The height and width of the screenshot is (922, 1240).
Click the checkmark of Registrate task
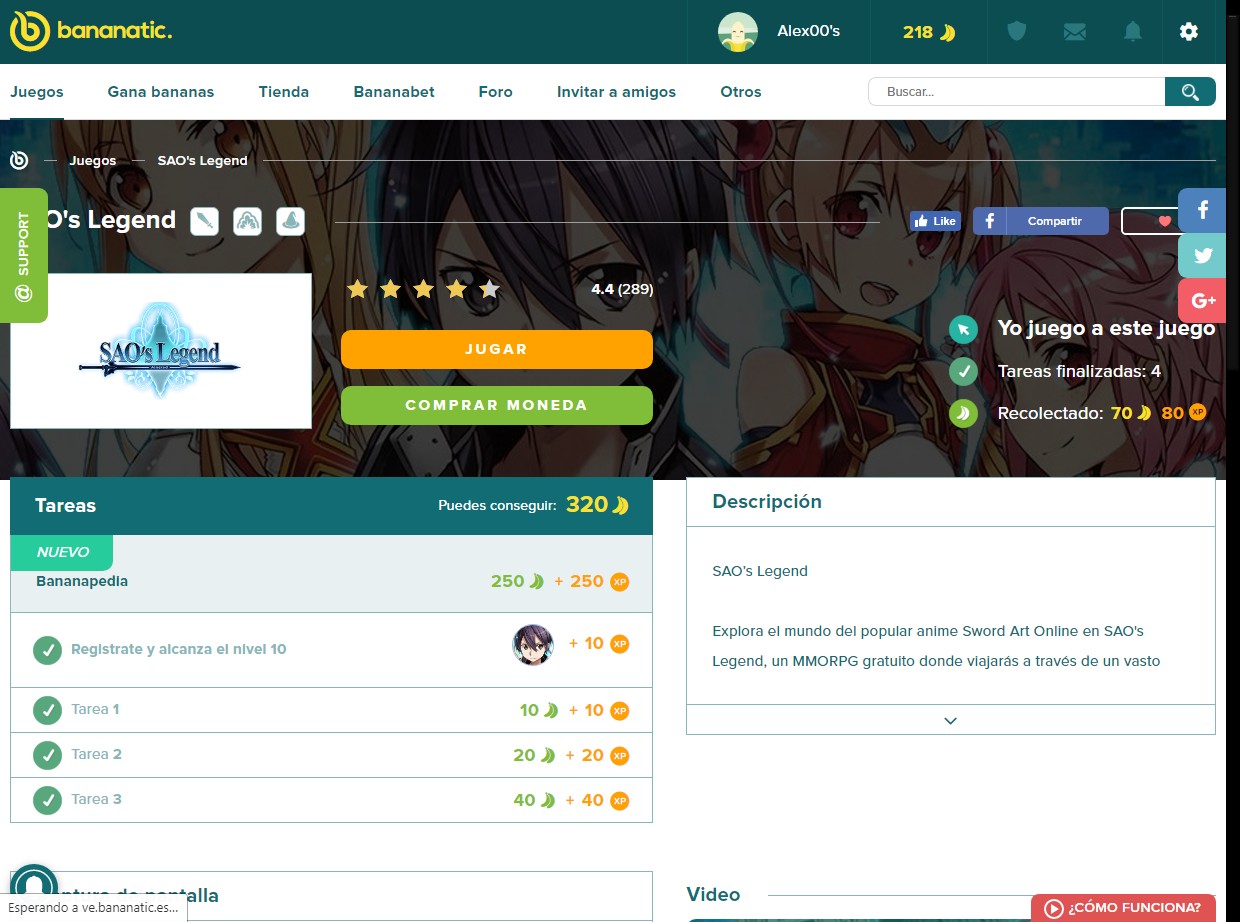pyautogui.click(x=47, y=650)
